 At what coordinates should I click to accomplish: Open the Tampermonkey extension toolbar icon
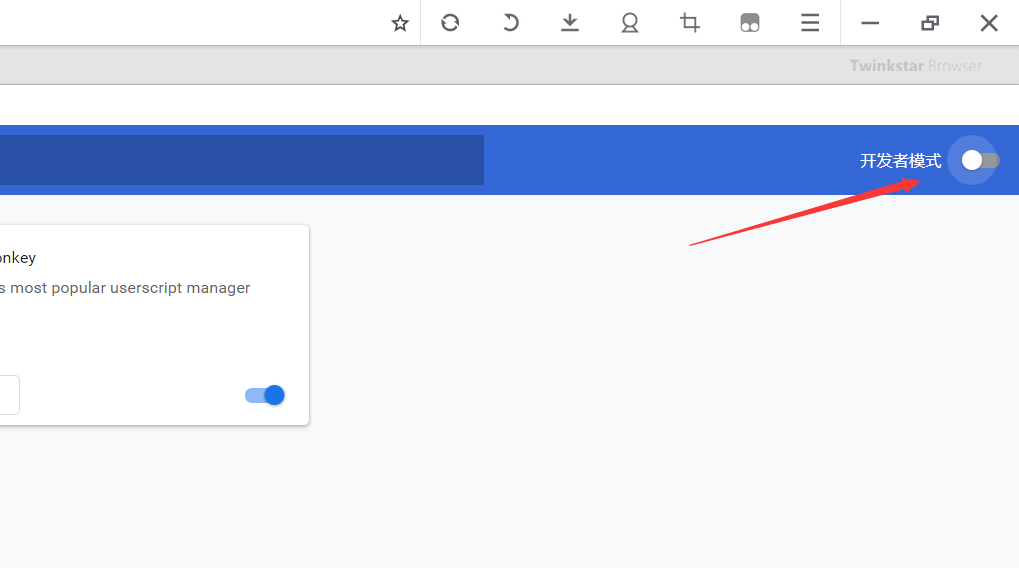(x=750, y=23)
